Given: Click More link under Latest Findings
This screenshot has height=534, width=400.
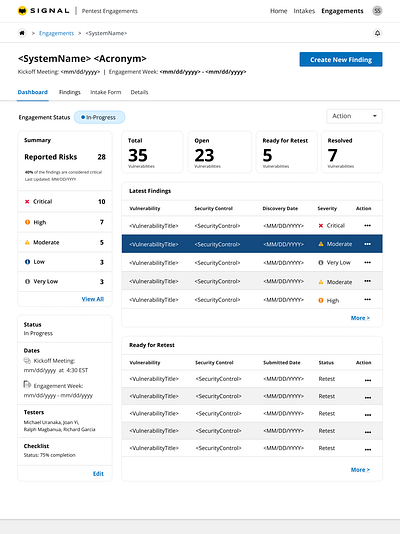Looking at the screenshot, I should pyautogui.click(x=360, y=318).
